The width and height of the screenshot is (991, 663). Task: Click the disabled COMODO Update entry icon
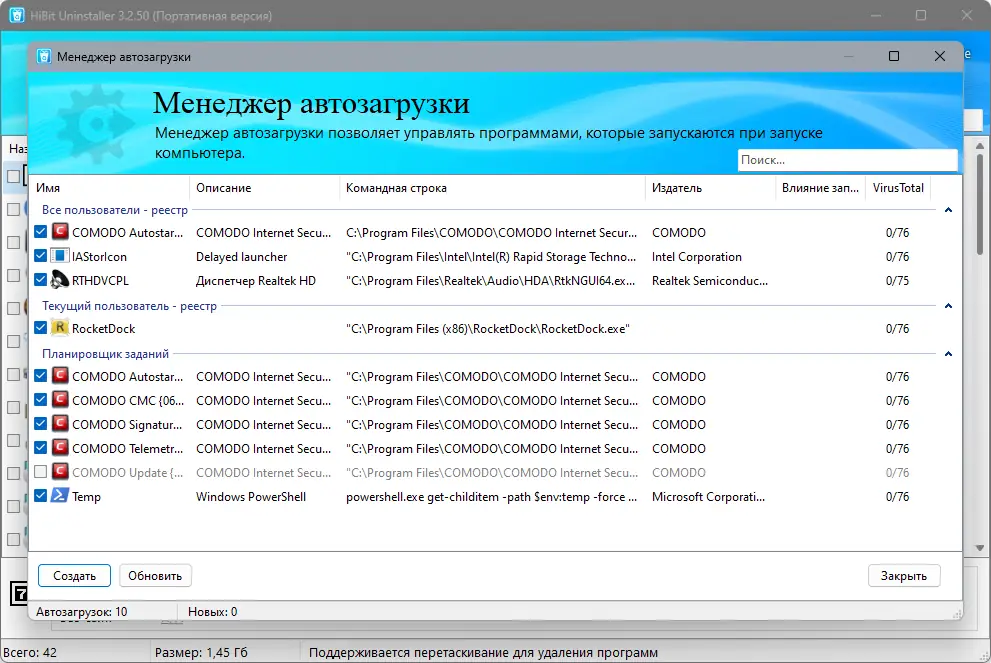pos(59,471)
